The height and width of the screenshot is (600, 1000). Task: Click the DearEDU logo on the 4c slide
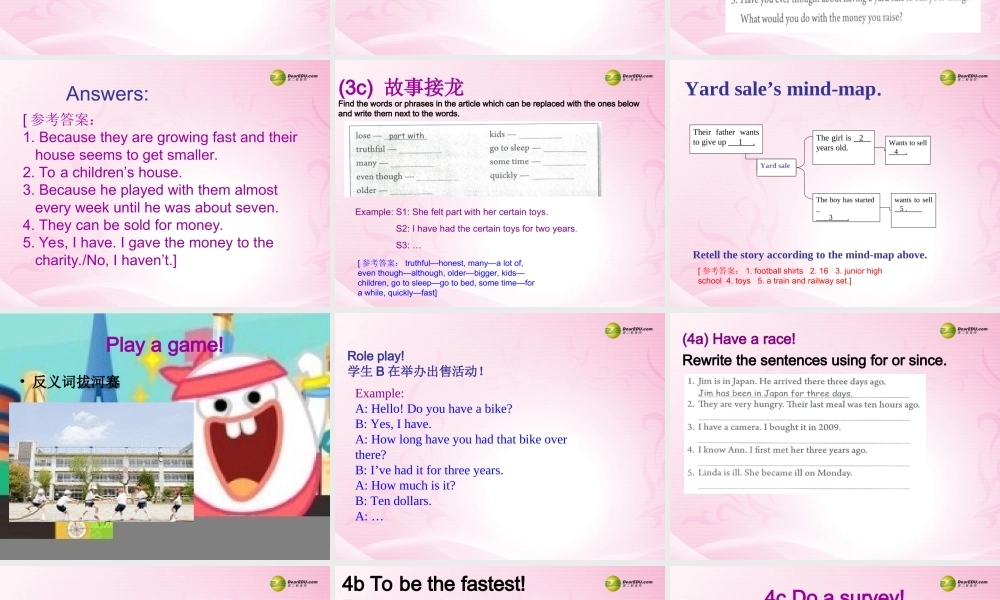948,583
